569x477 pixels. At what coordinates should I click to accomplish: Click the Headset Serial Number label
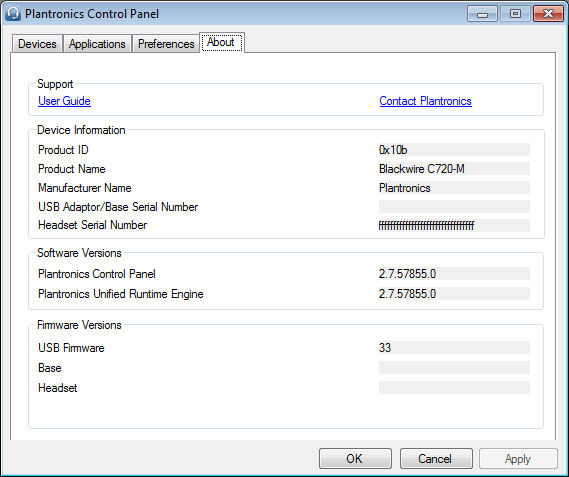(x=92, y=225)
